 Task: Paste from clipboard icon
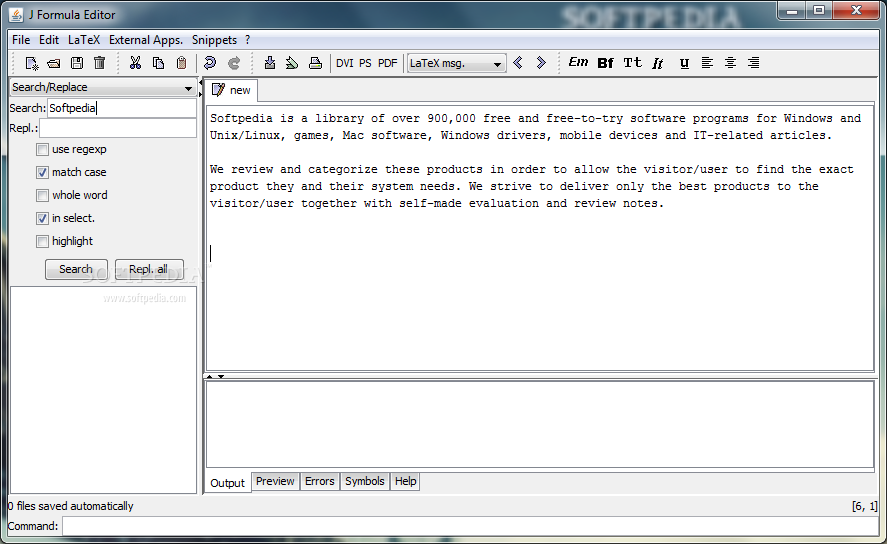[182, 63]
